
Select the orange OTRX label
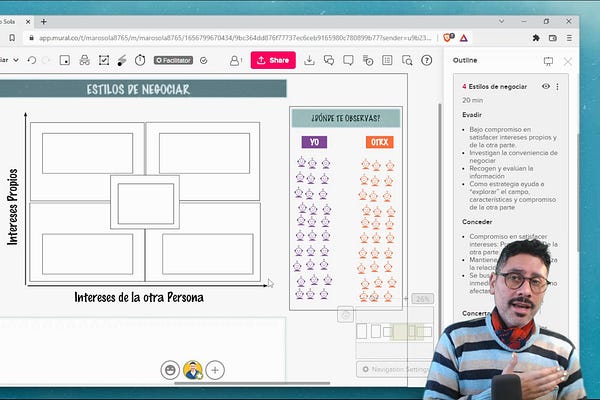point(379,142)
